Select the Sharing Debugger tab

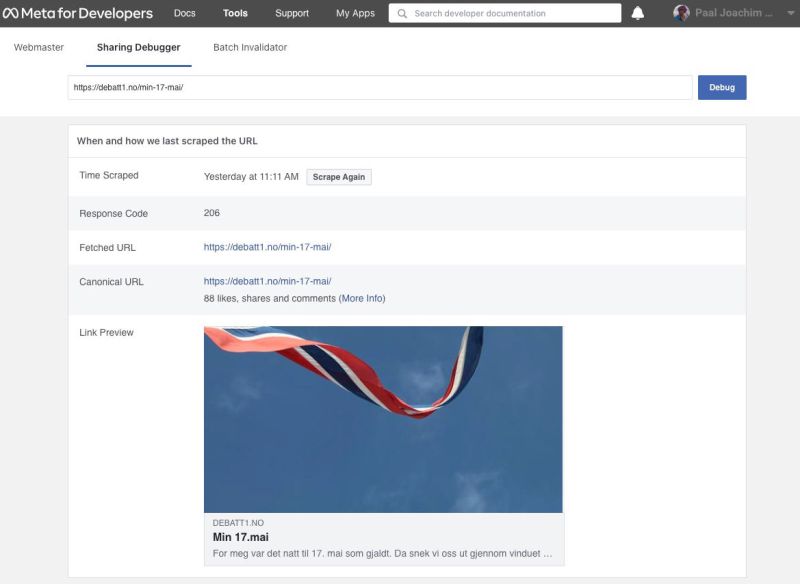click(x=139, y=47)
